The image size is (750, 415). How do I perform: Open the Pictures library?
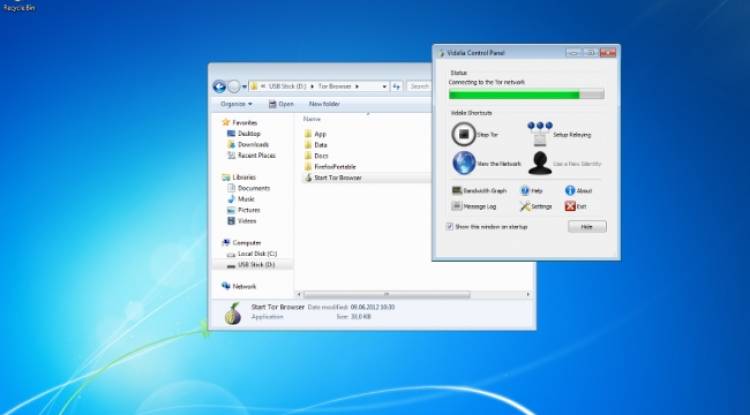click(x=243, y=210)
